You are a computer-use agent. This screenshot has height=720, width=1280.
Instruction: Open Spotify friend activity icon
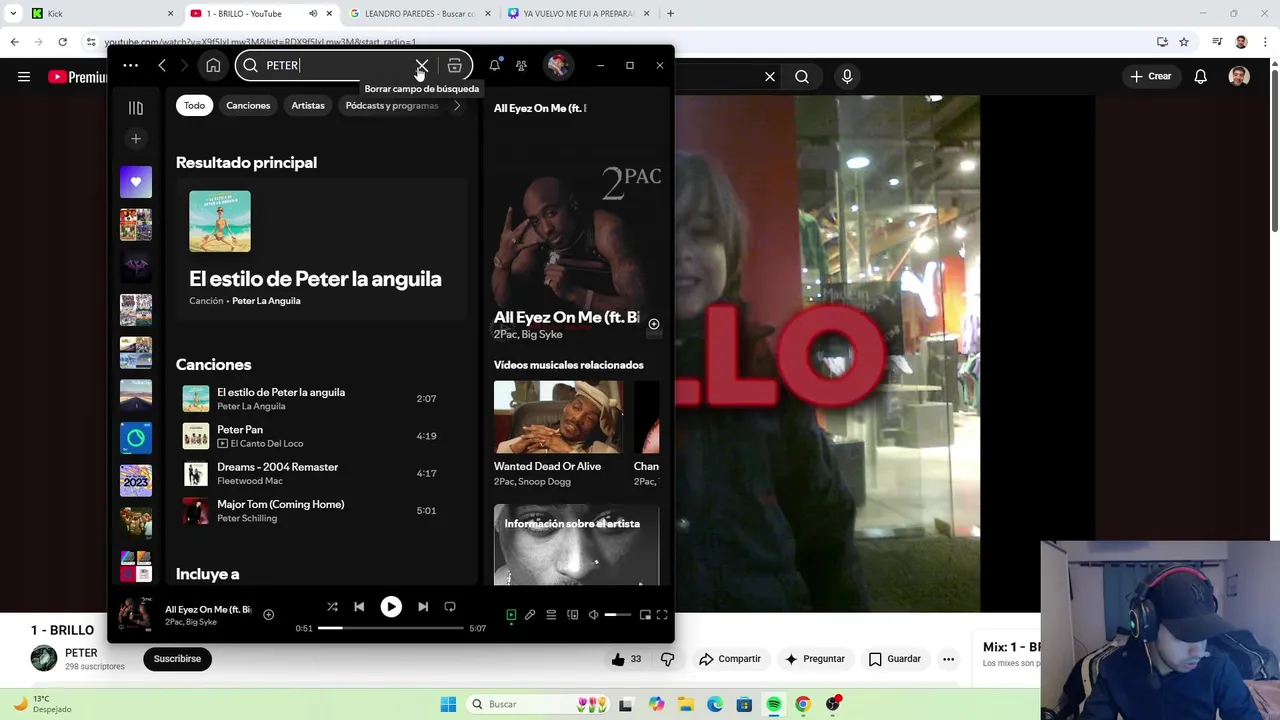521,66
